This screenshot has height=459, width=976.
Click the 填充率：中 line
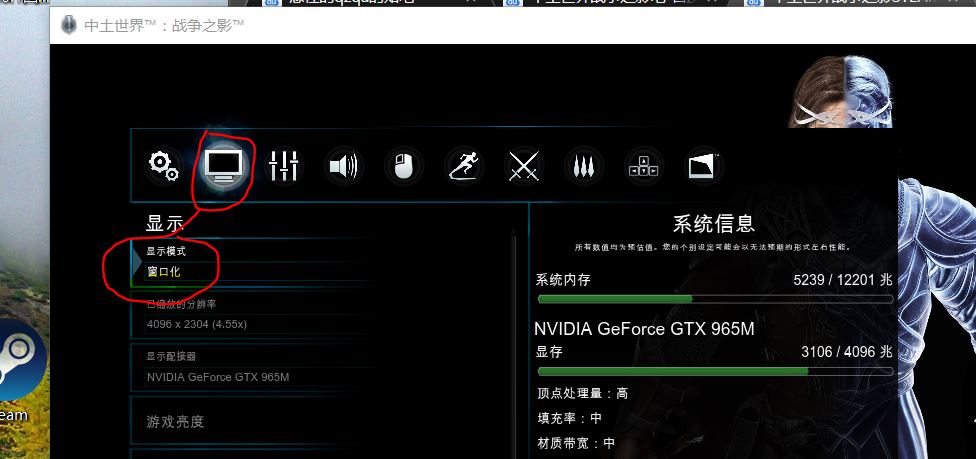(570, 418)
